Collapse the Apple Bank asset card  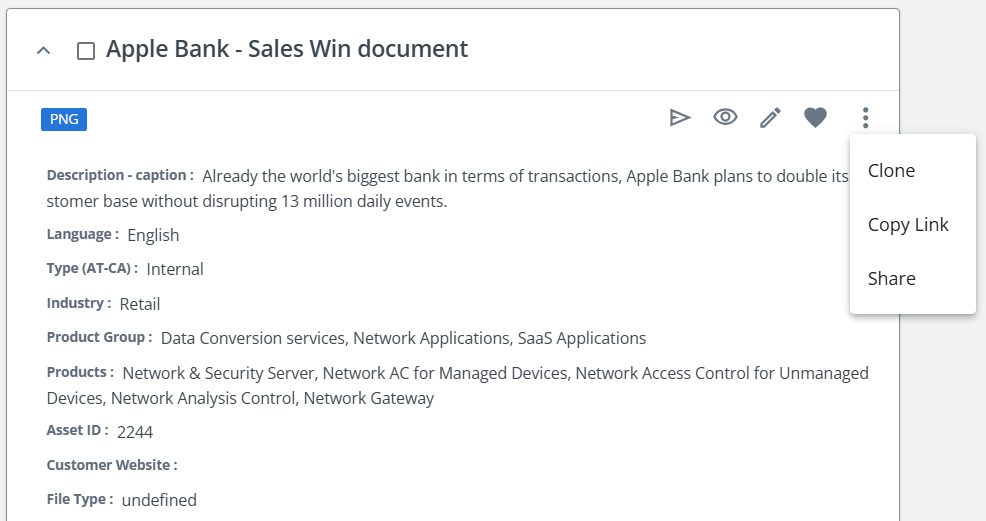click(43, 50)
